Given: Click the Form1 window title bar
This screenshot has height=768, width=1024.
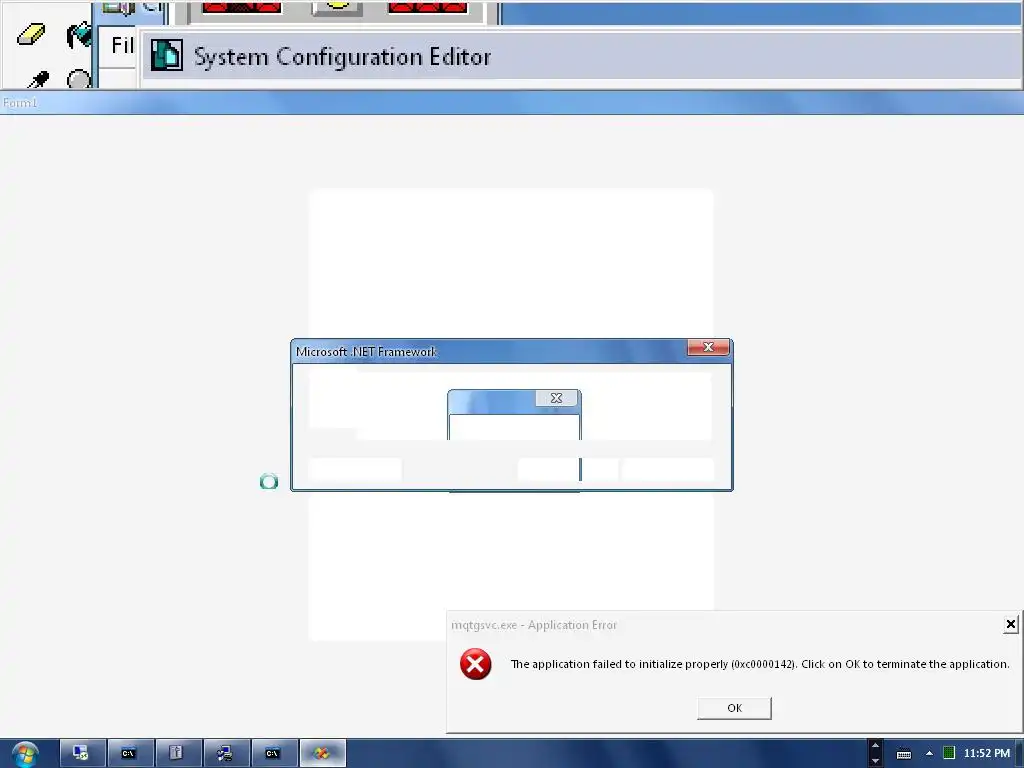Looking at the screenshot, I should point(512,103).
